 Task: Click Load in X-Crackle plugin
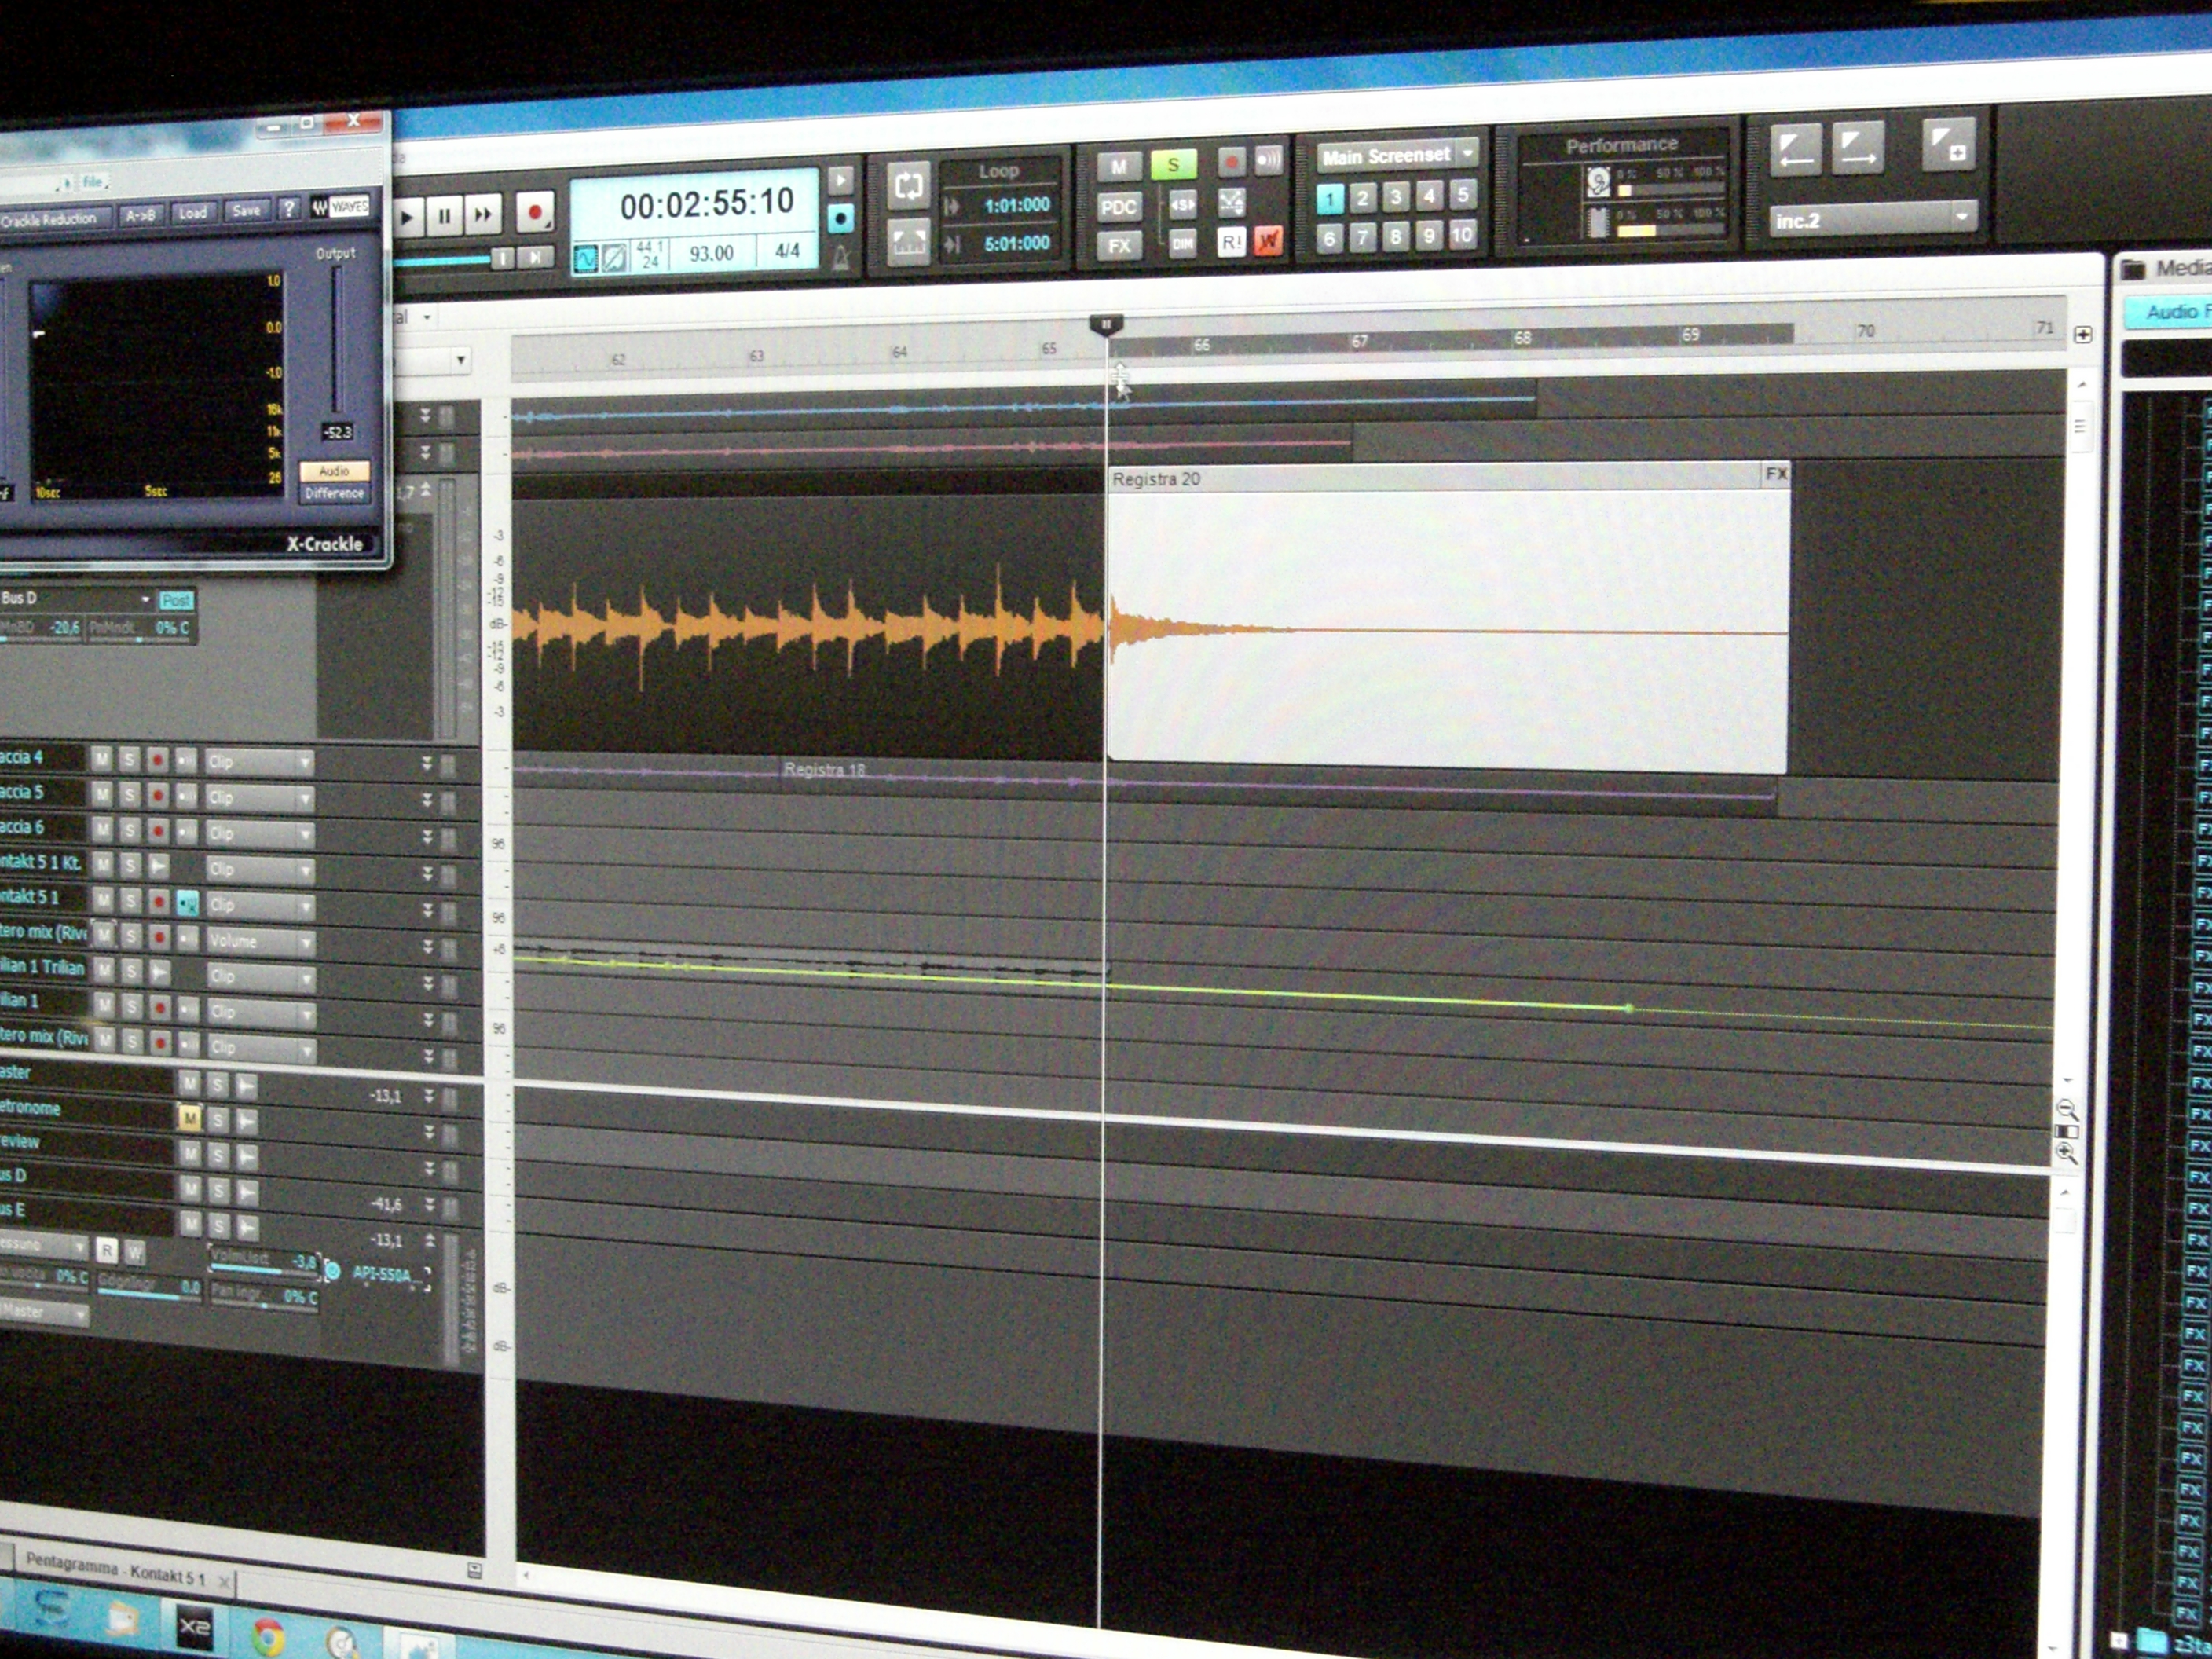click(192, 212)
